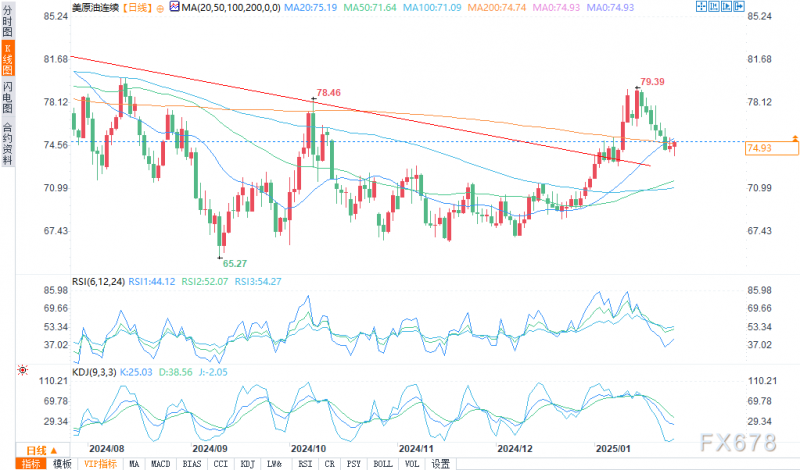This screenshot has width=800, height=470.
Task: Click the VIP指标 button
Action: click(x=101, y=464)
